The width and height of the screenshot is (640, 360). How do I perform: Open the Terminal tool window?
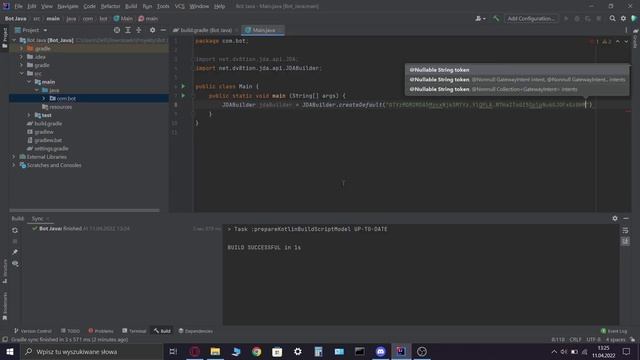[x=134, y=331]
